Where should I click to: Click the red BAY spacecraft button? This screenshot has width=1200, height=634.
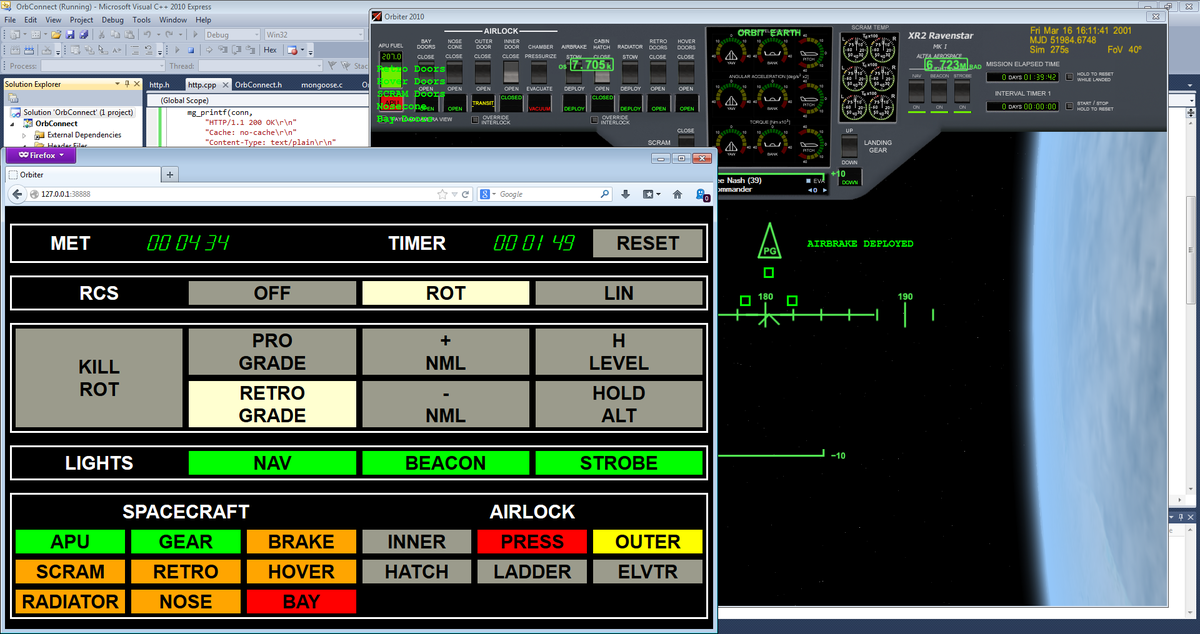[302, 602]
